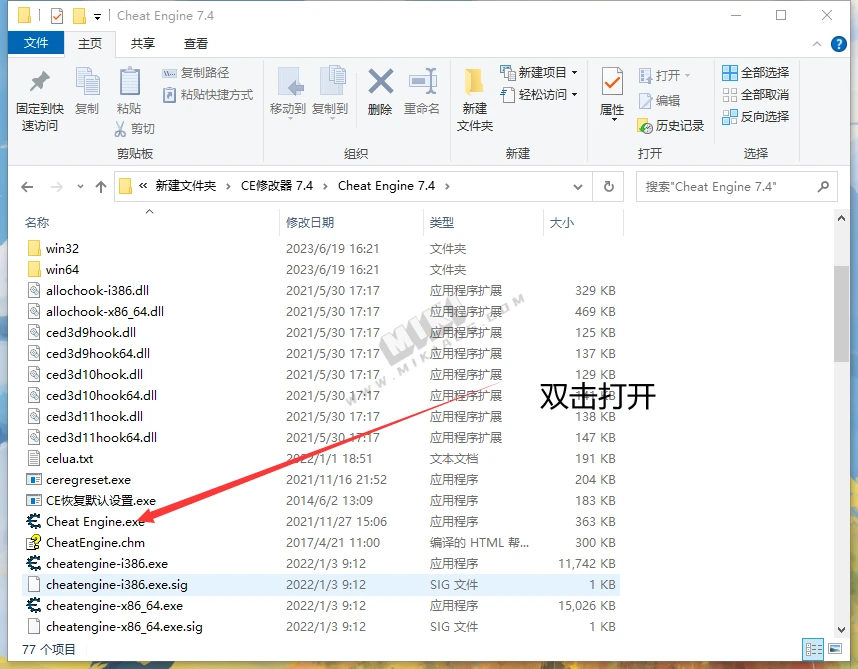Expand the breadcrumb chevron after Cheat Engine 7.4
The height and width of the screenshot is (669, 858).
[447, 187]
